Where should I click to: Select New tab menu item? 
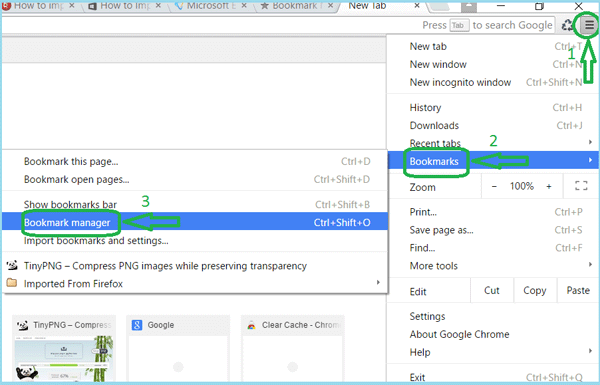pyautogui.click(x=491, y=46)
